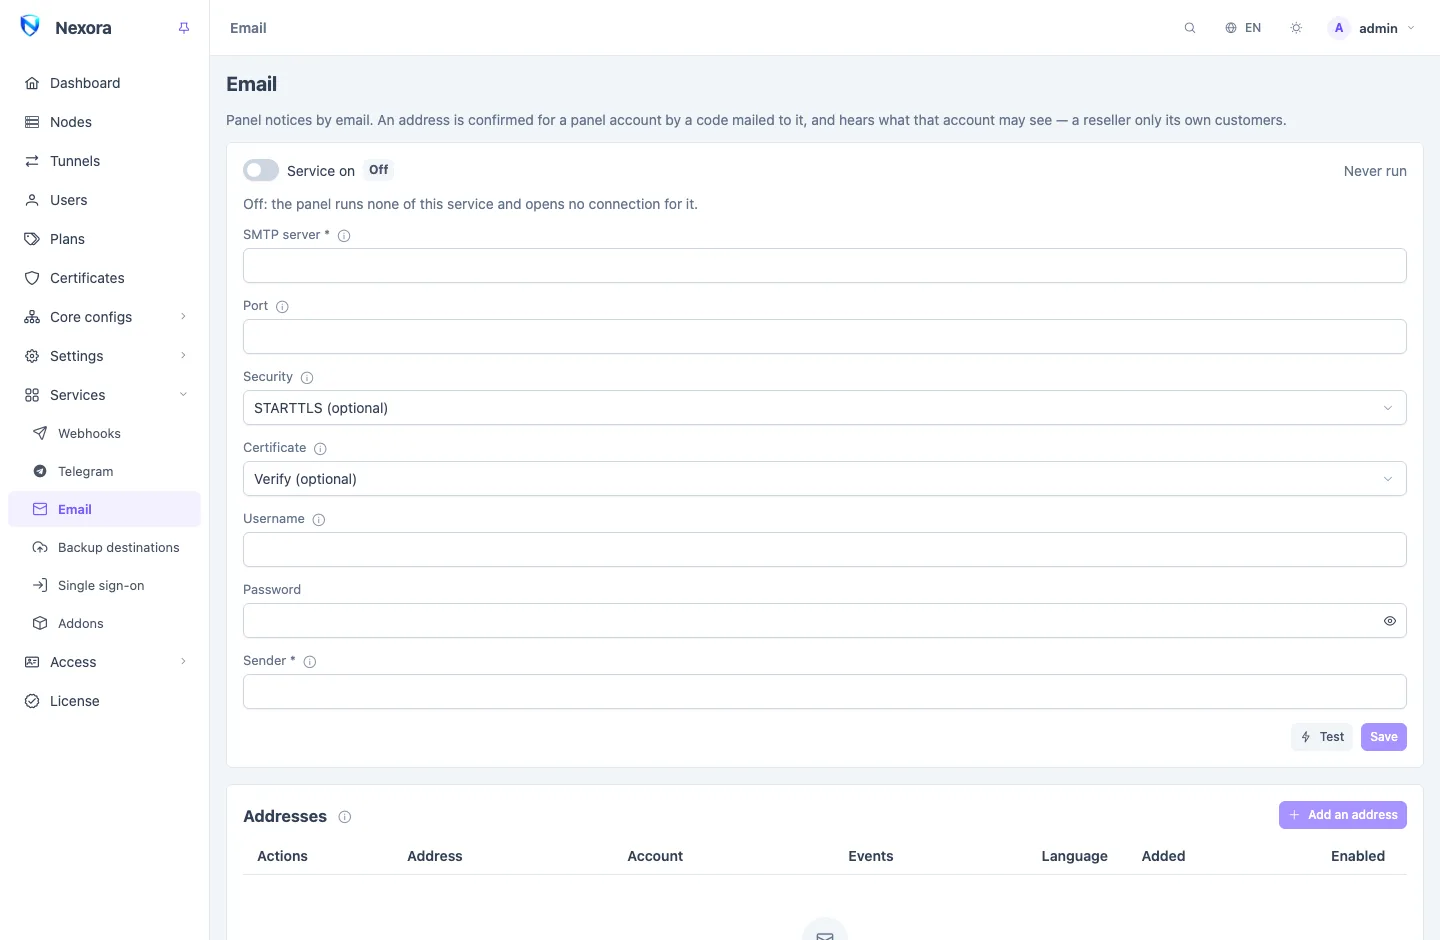The height and width of the screenshot is (940, 1440).
Task: Pin the sidebar with the pin icon
Action: (184, 28)
